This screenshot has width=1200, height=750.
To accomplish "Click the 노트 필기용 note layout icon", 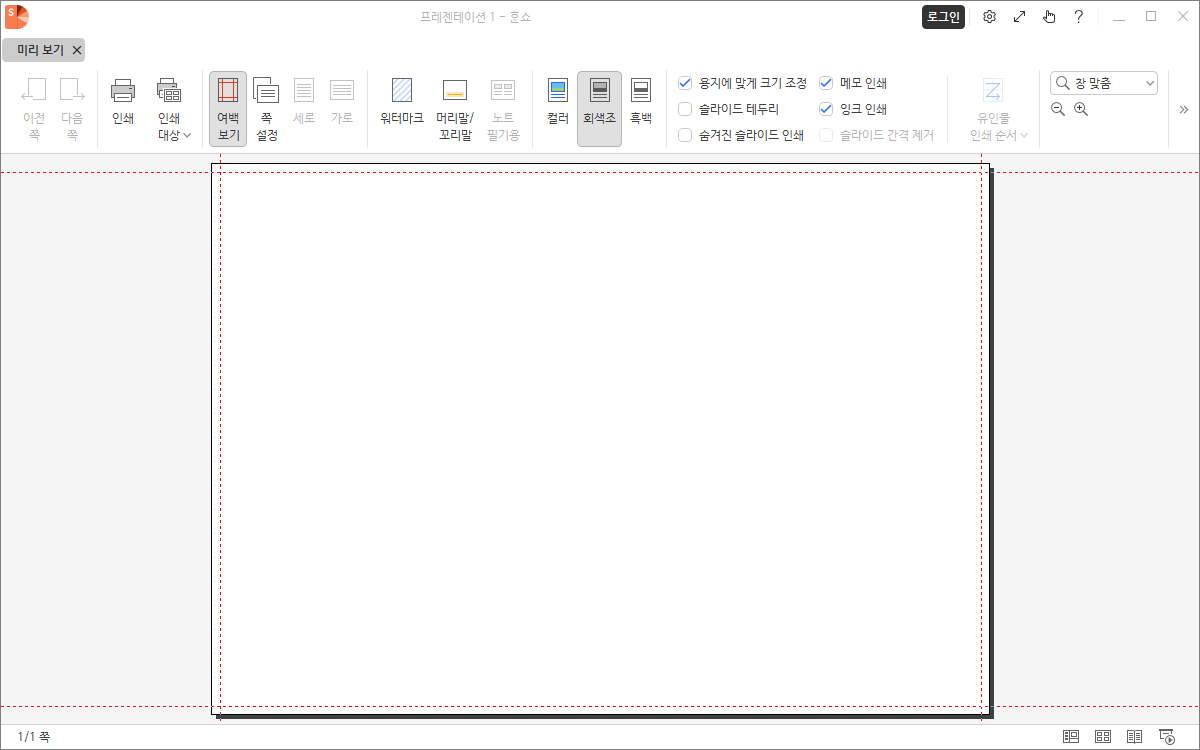I will tap(503, 91).
